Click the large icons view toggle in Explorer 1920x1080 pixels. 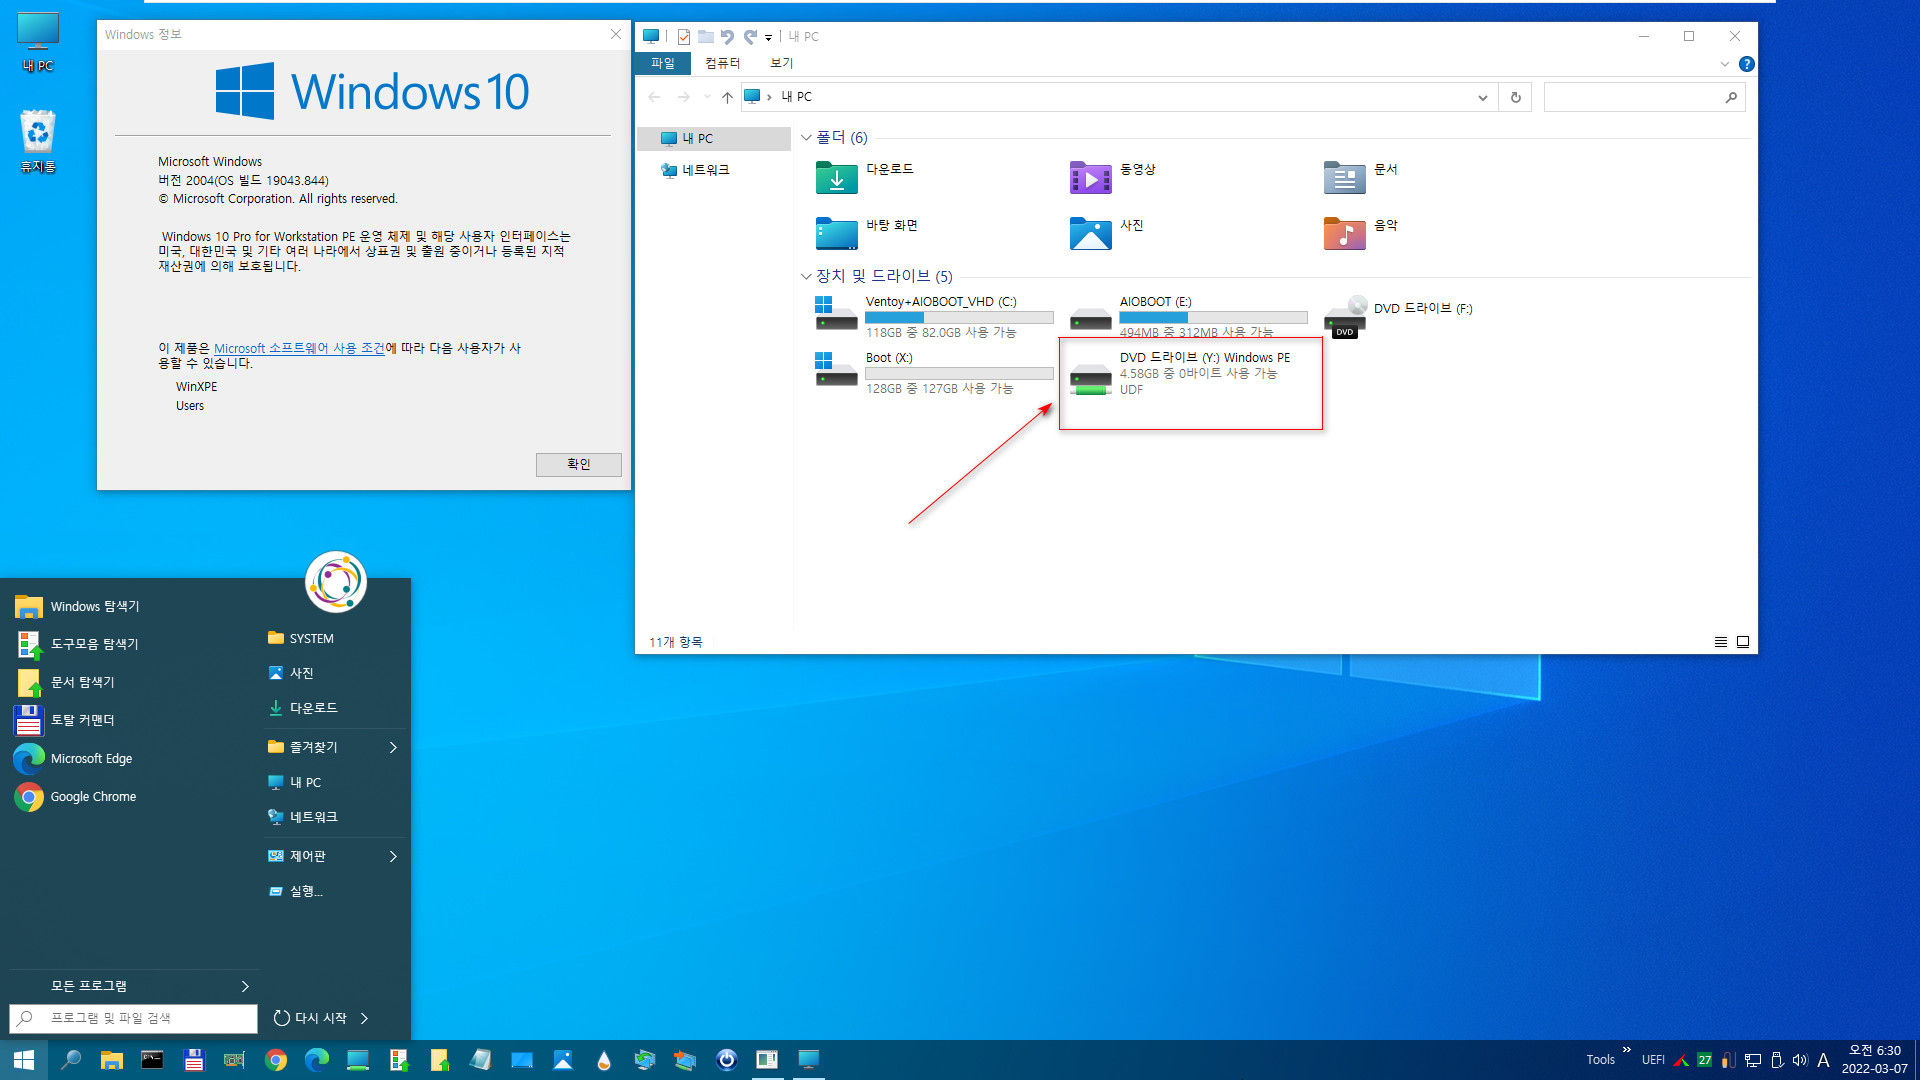[1743, 642]
